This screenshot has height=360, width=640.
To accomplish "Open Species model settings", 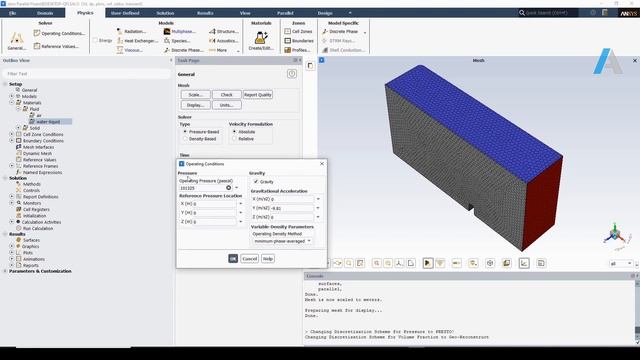I will click(177, 41).
